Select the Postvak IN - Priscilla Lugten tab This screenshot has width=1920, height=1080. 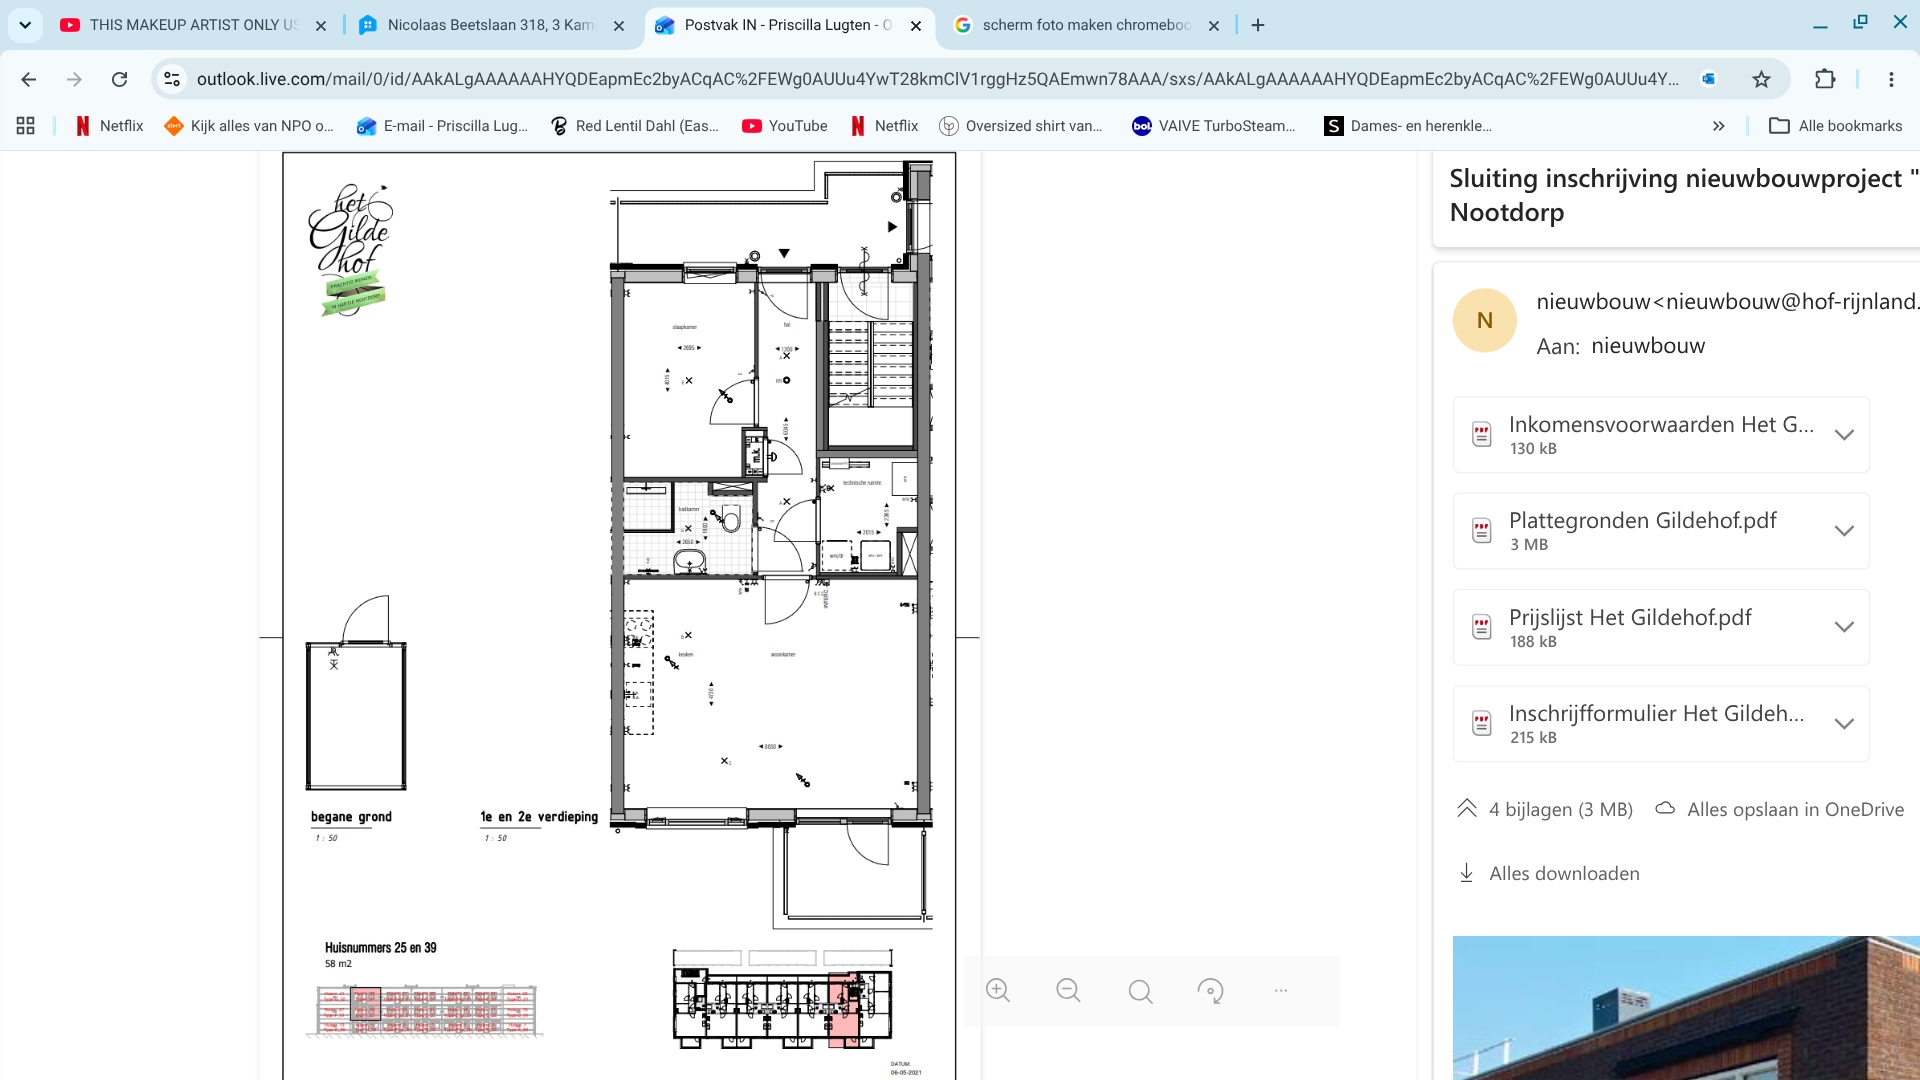pos(789,25)
